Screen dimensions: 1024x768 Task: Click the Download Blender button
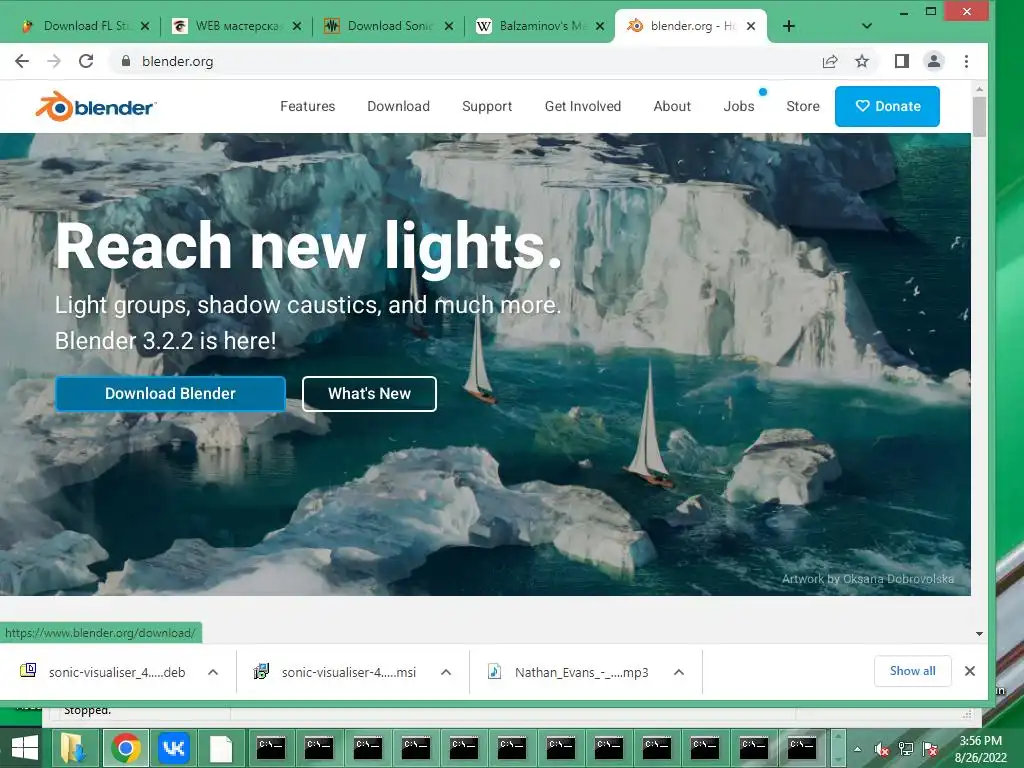pos(170,394)
